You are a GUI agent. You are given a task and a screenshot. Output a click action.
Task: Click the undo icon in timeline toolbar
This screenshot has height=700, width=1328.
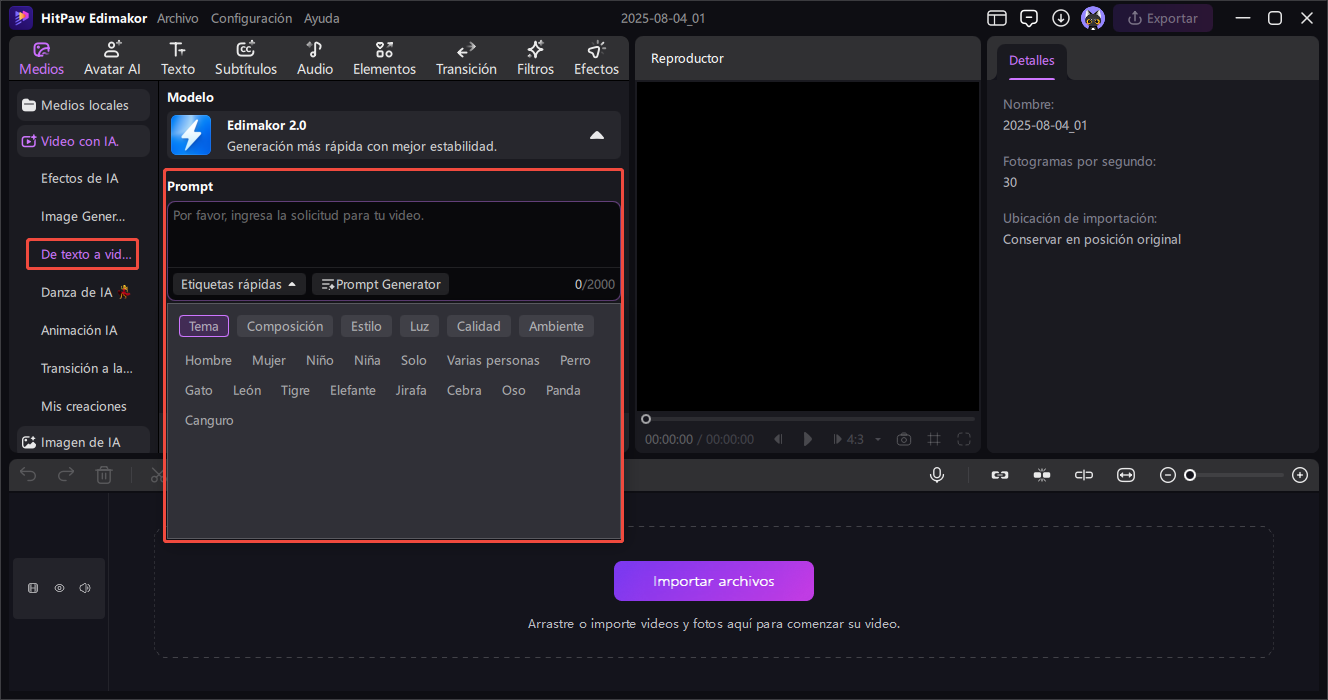[x=28, y=475]
